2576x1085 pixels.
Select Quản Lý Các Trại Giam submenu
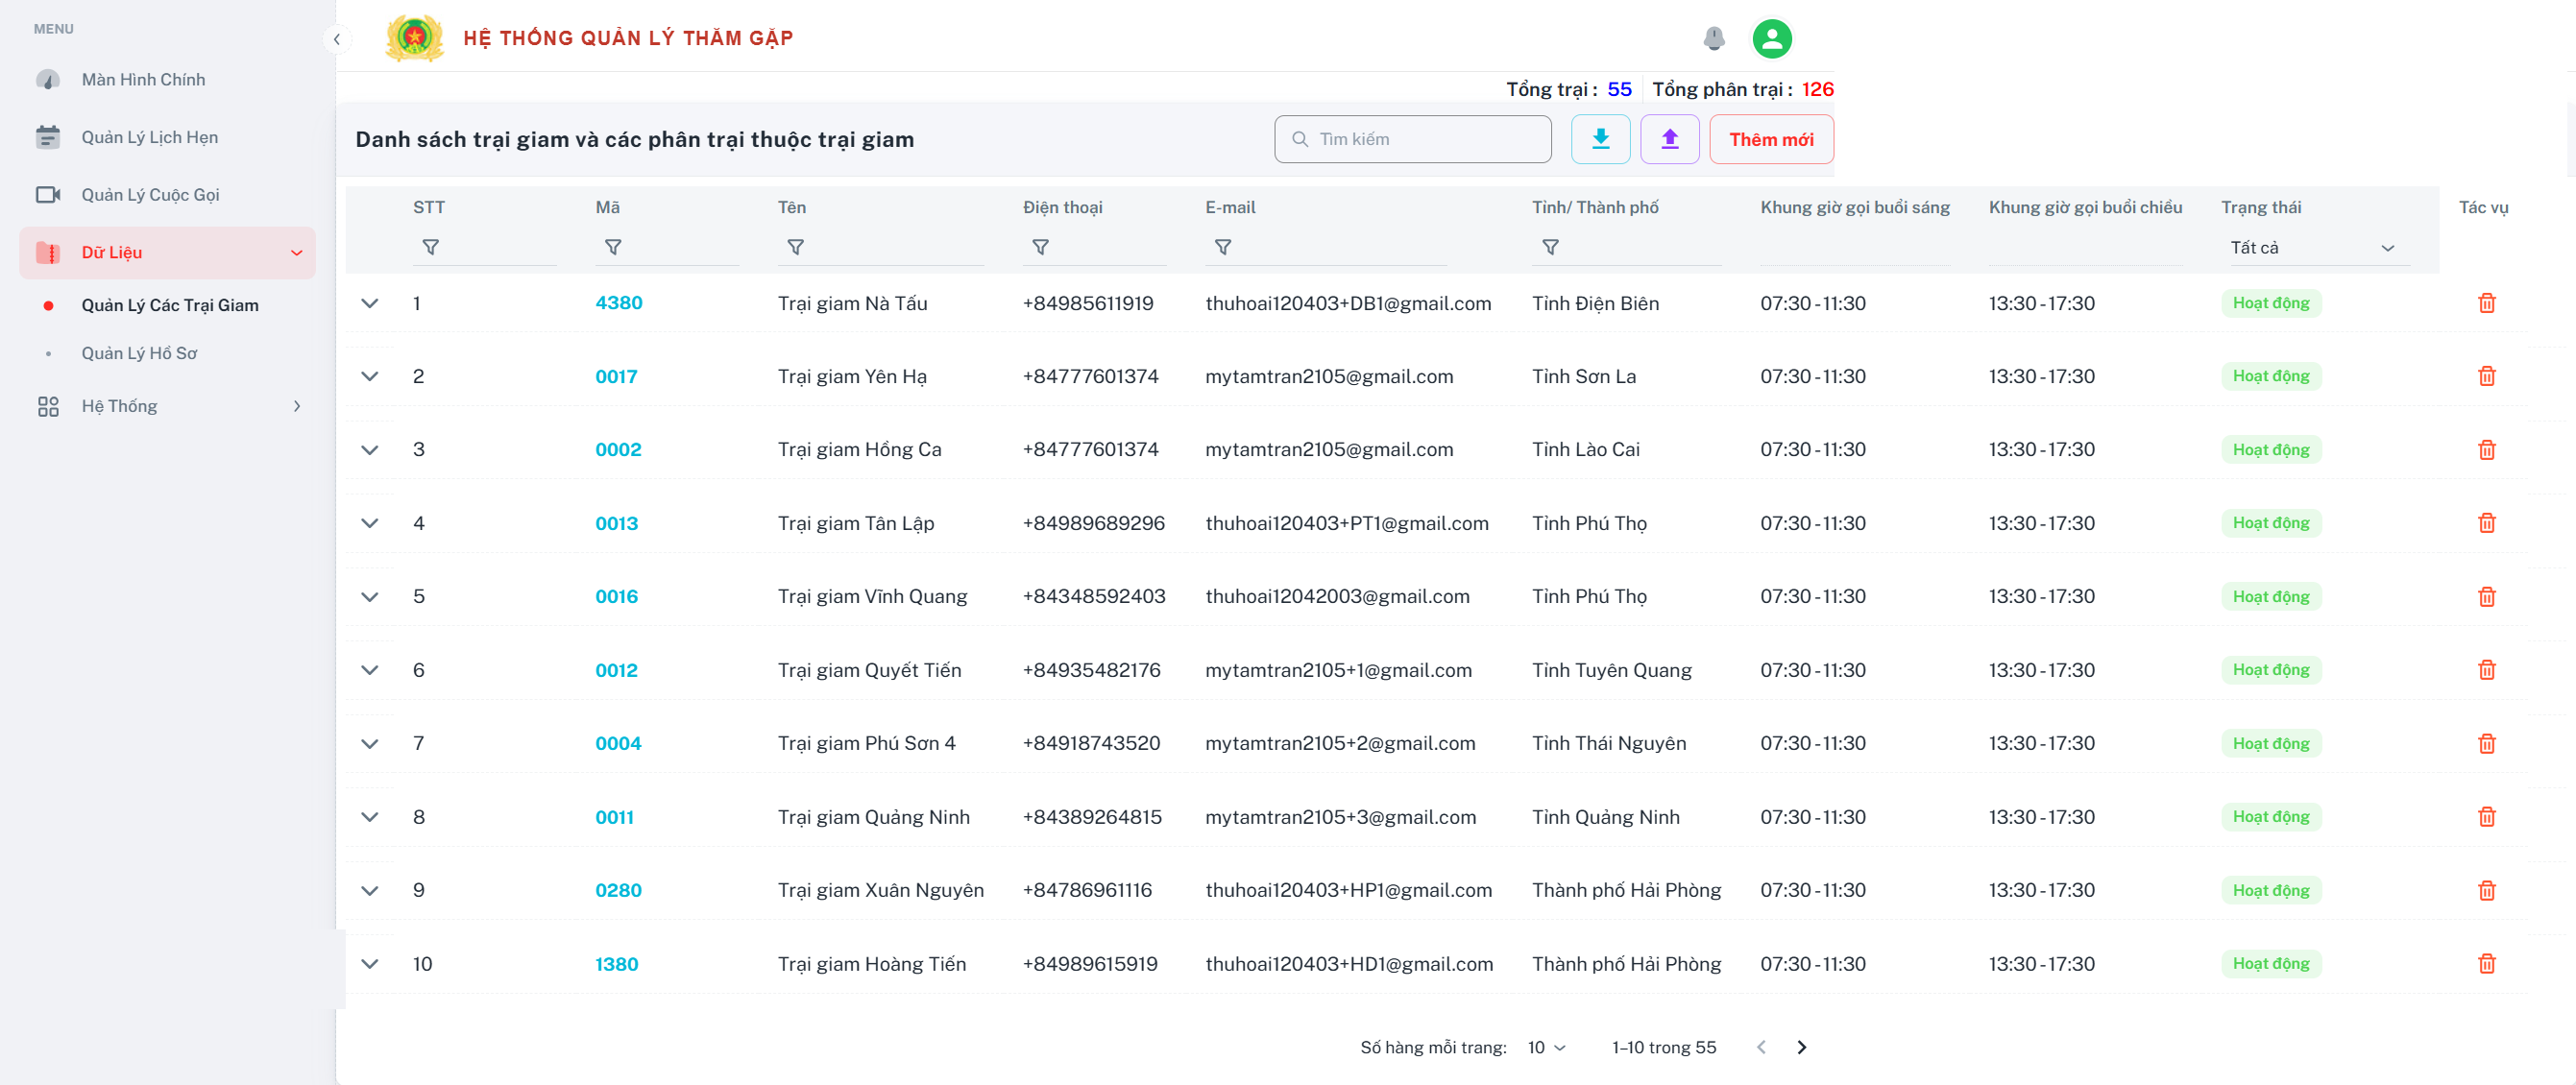click(x=170, y=305)
